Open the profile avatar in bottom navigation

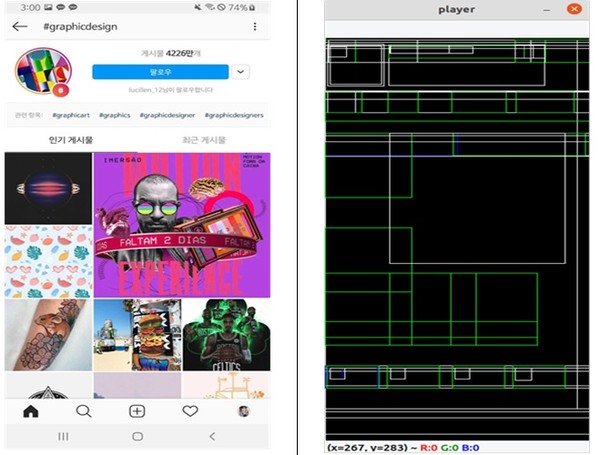point(243,411)
